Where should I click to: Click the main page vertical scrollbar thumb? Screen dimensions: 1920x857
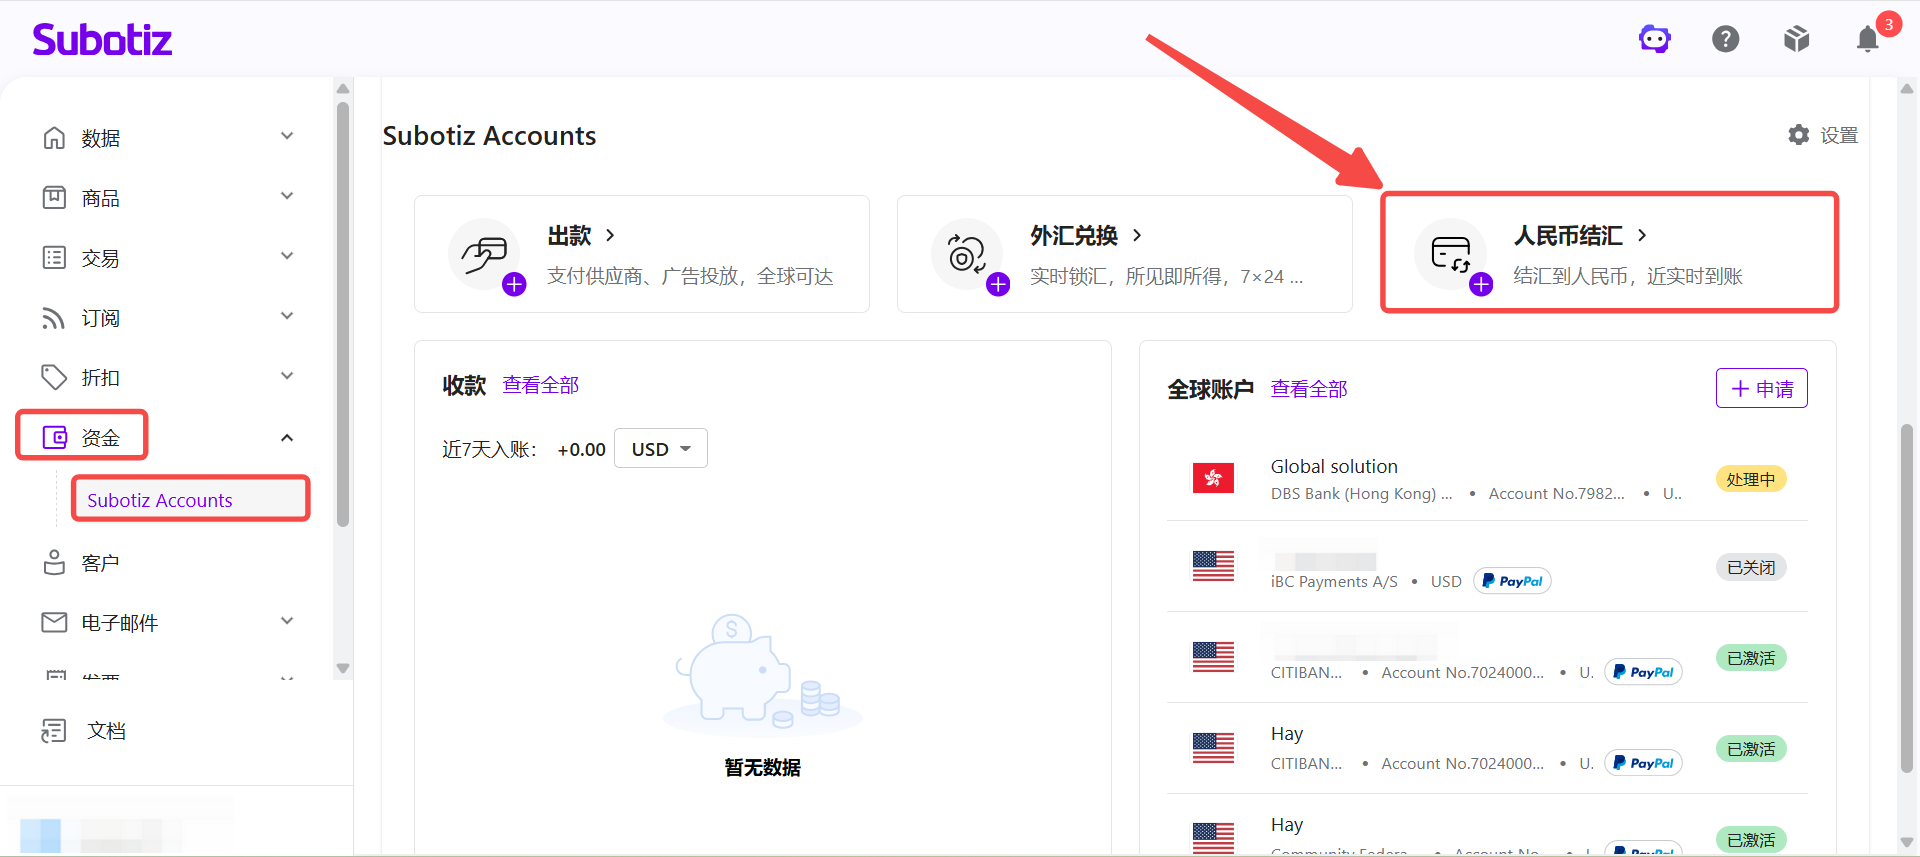pyautogui.click(x=1907, y=598)
